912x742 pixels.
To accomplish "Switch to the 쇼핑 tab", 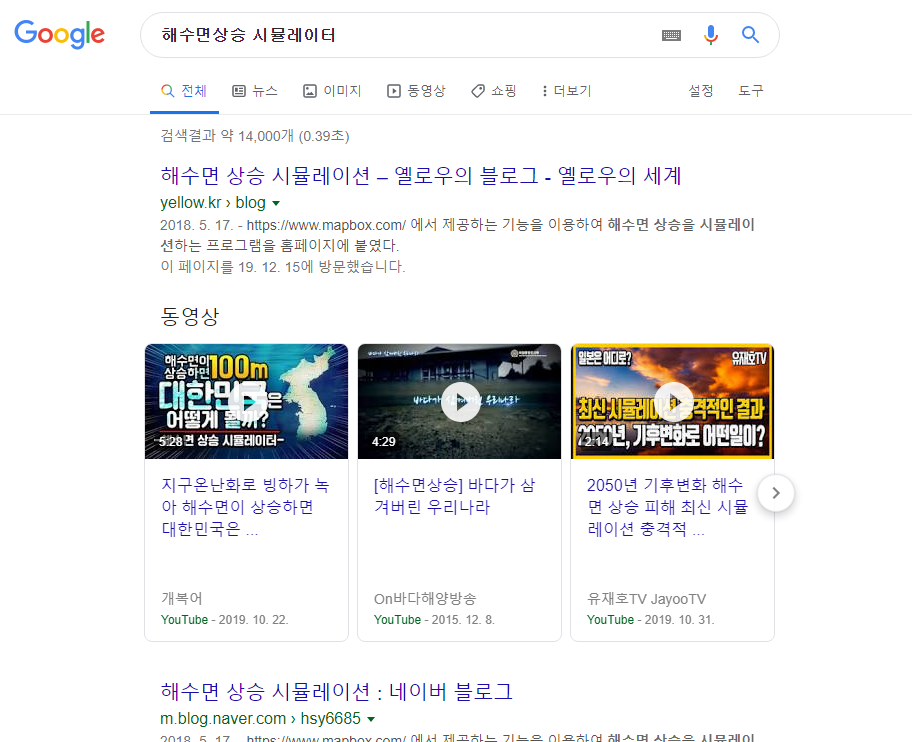I will coord(493,91).
